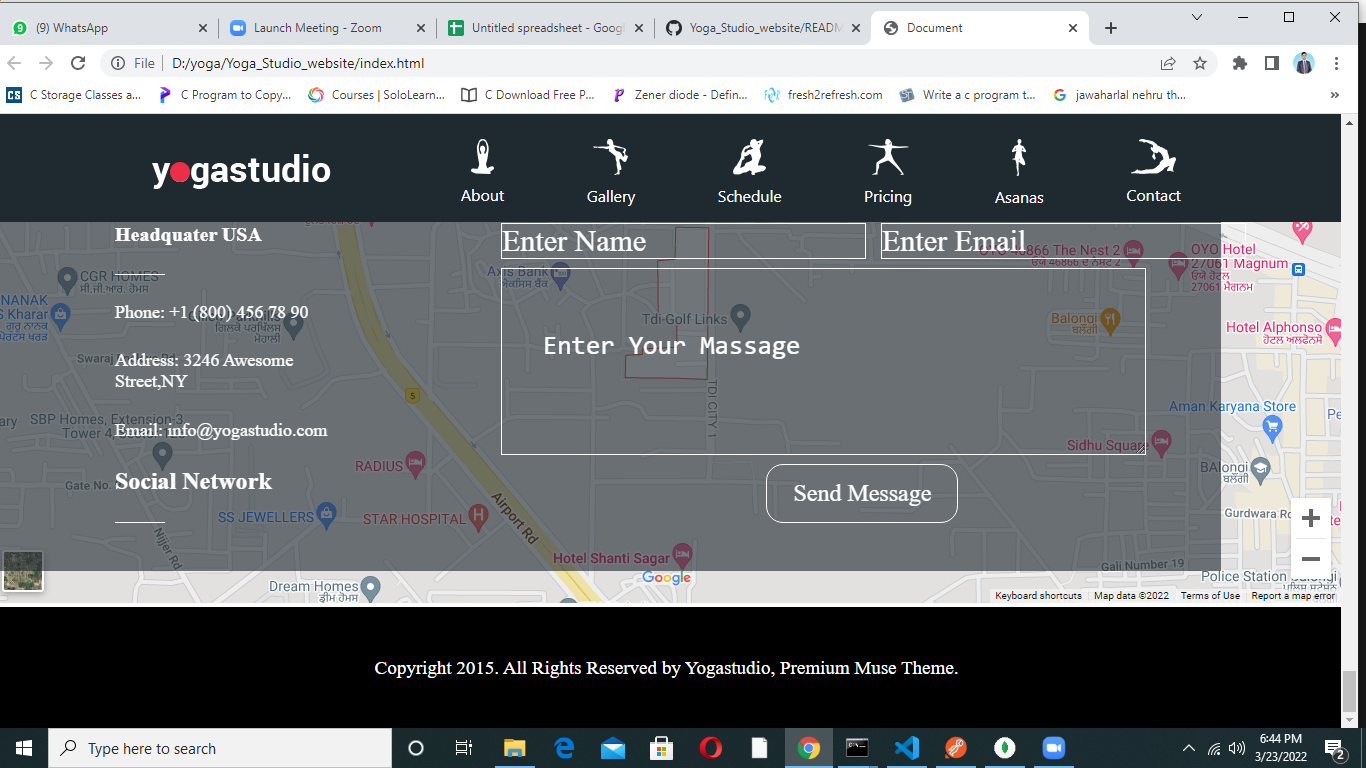The width and height of the screenshot is (1366, 768).
Task: Open the side panel icon
Action: (x=1271, y=63)
